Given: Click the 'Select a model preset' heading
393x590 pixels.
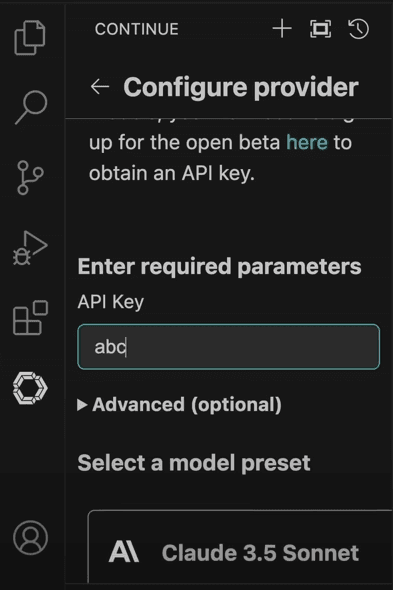Looking at the screenshot, I should coord(194,463).
